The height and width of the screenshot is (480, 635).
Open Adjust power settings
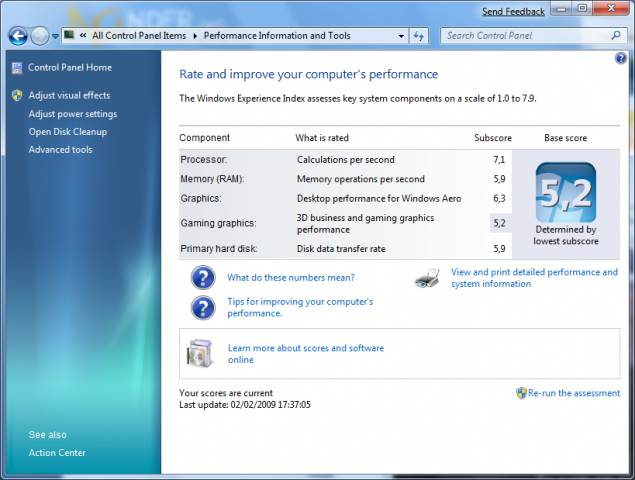pyautogui.click(x=73, y=114)
